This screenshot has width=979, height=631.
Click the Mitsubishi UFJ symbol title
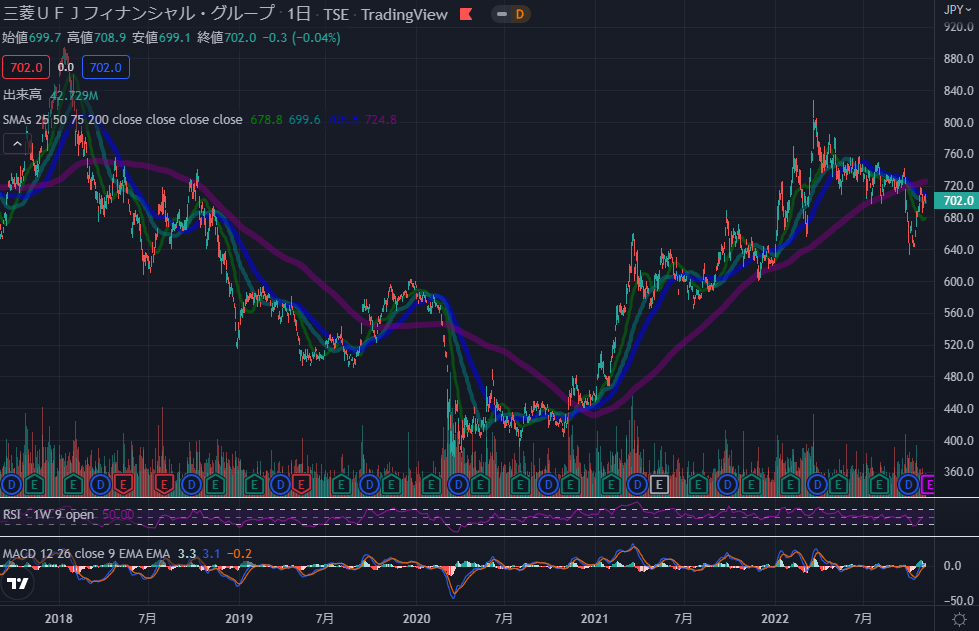[x=139, y=14]
